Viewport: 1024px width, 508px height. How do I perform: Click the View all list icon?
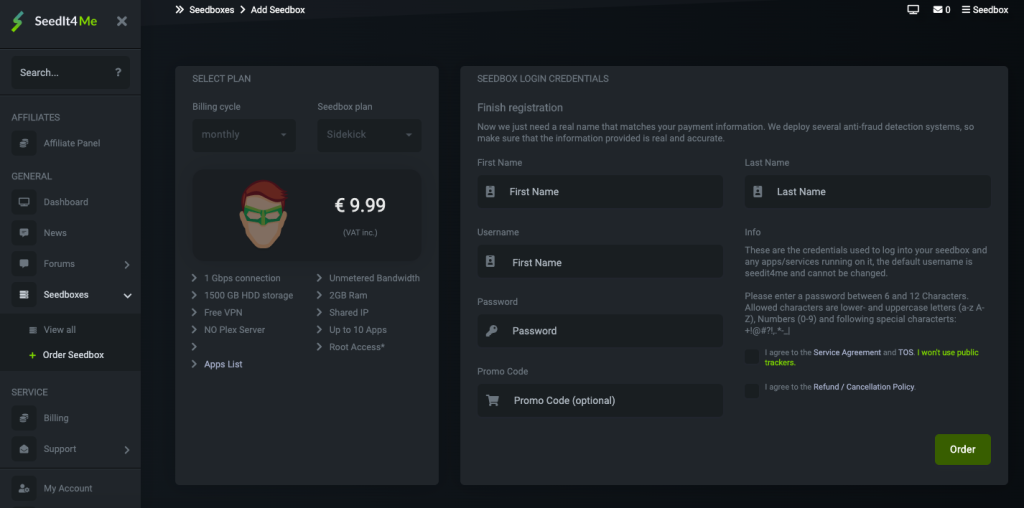click(x=33, y=330)
